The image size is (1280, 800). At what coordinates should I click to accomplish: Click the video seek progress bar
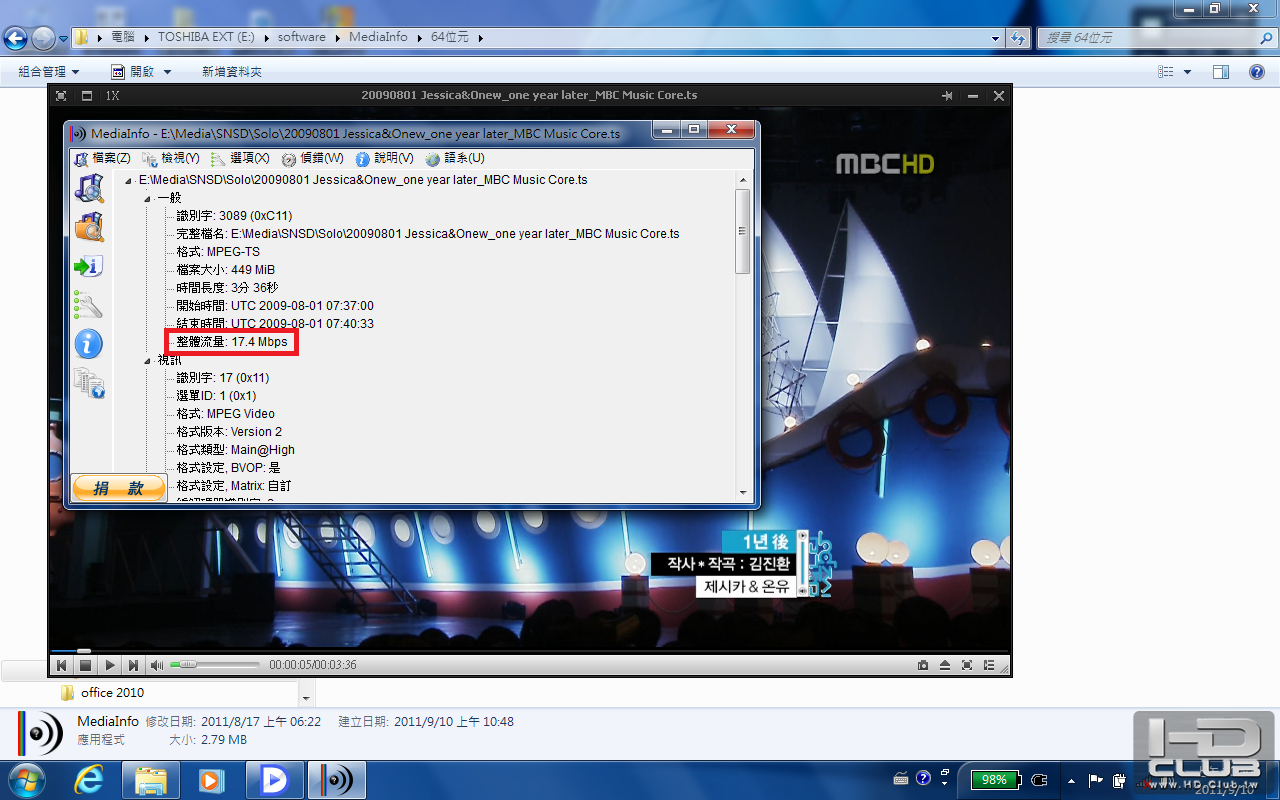pos(530,651)
